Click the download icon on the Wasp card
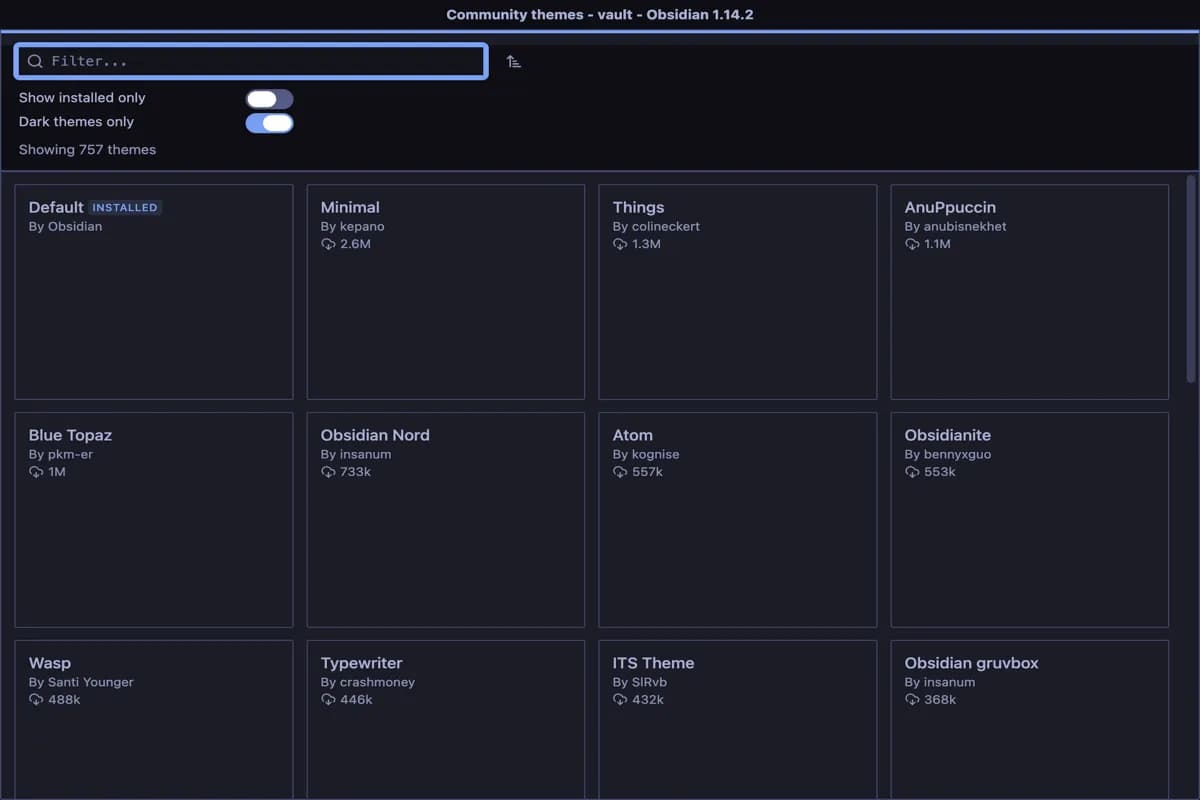1200x800 pixels. (36, 700)
